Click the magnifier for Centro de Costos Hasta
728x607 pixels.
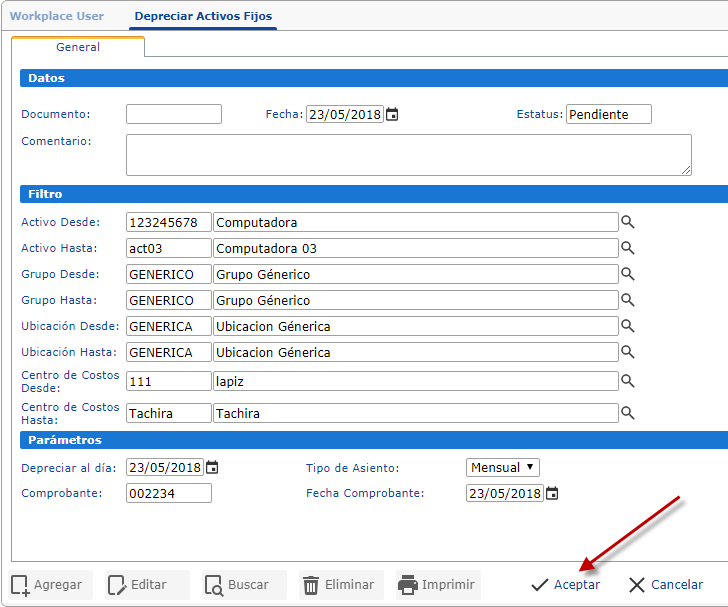click(x=628, y=413)
